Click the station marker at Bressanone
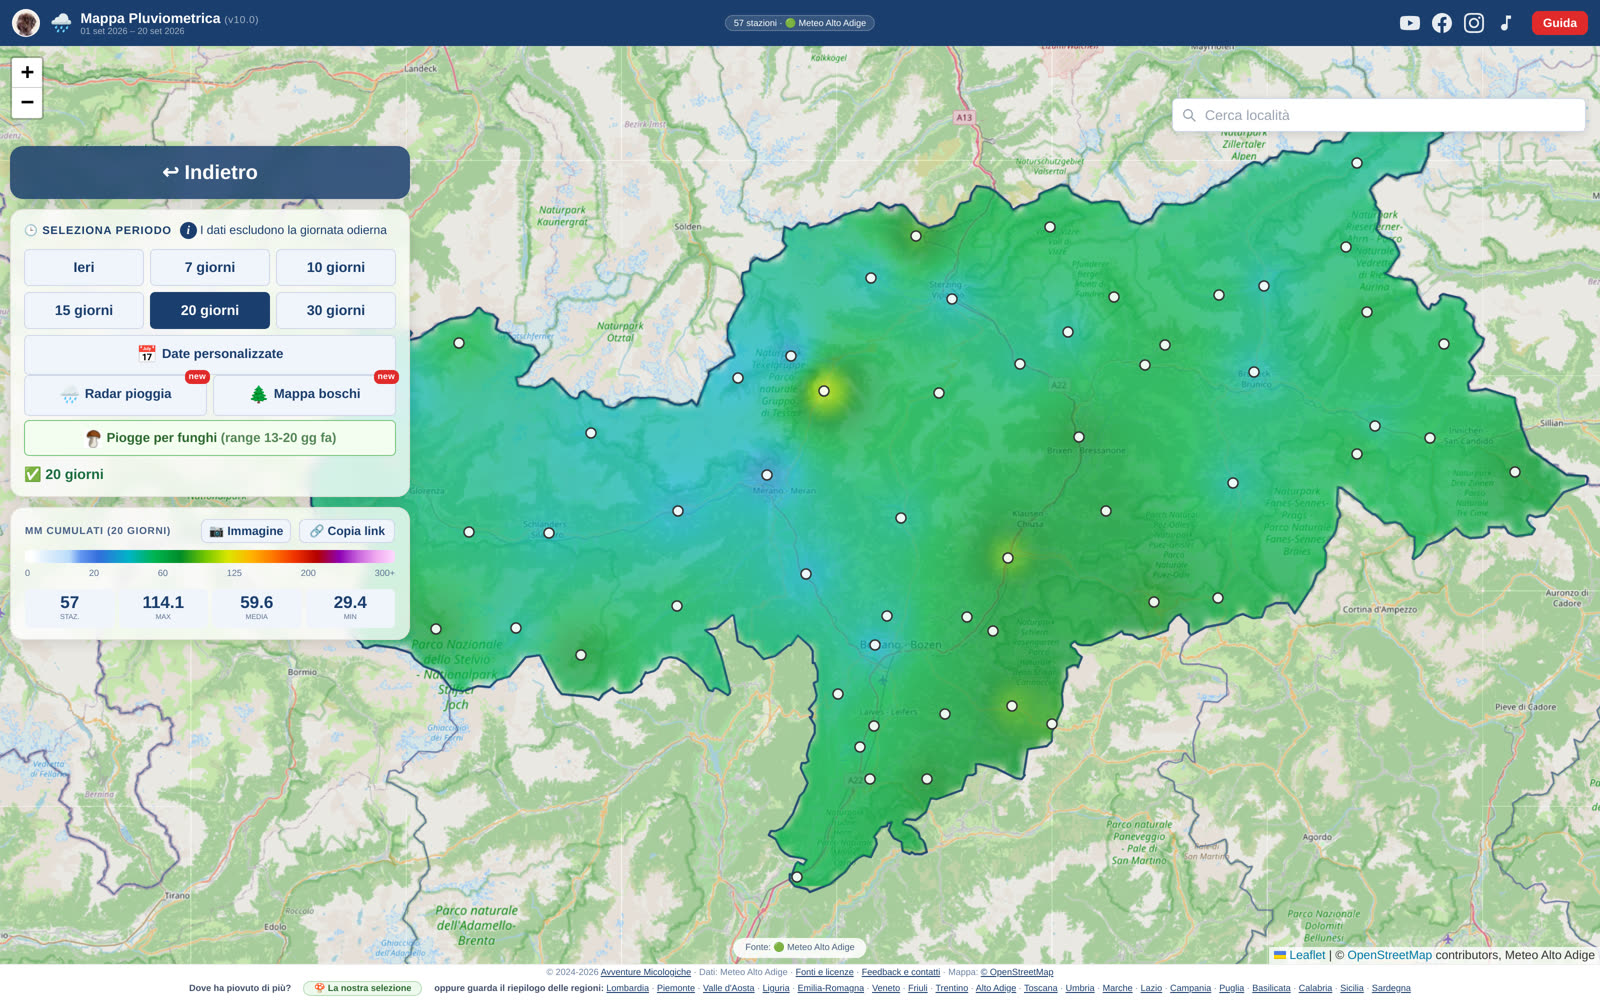1600x1000 pixels. click(x=1079, y=437)
